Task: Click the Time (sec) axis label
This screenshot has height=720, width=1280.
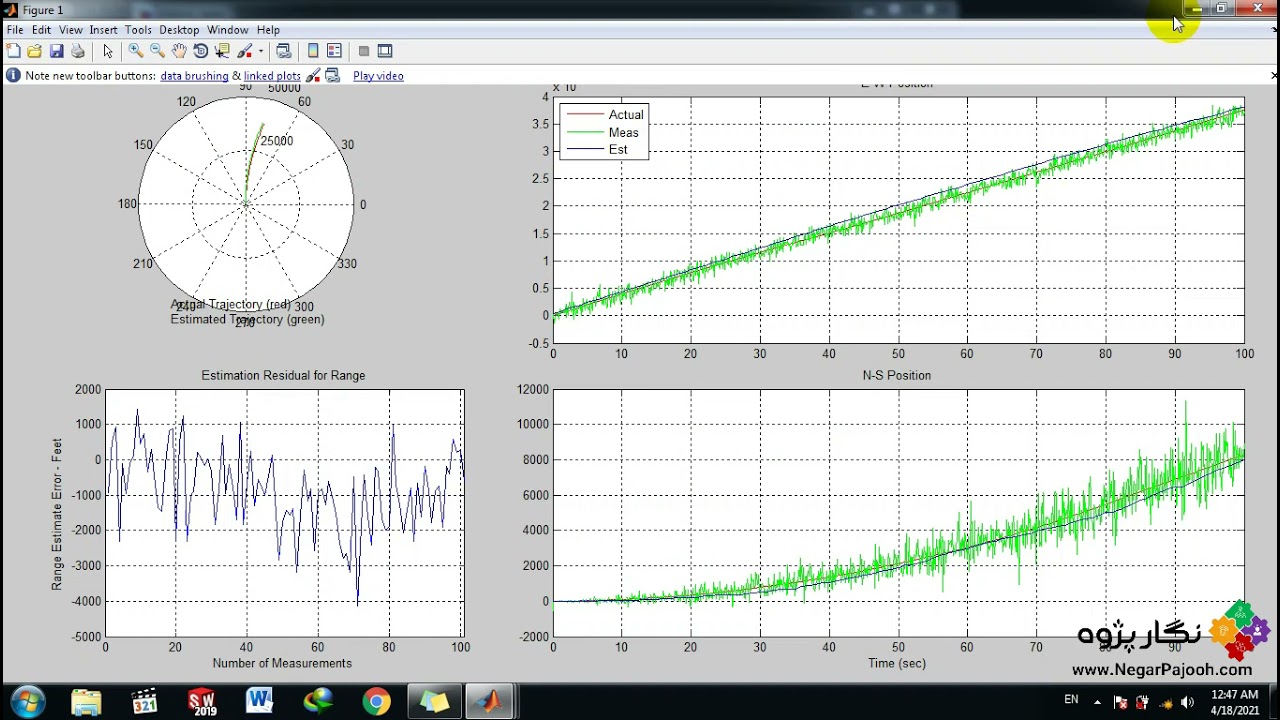Action: (897, 663)
